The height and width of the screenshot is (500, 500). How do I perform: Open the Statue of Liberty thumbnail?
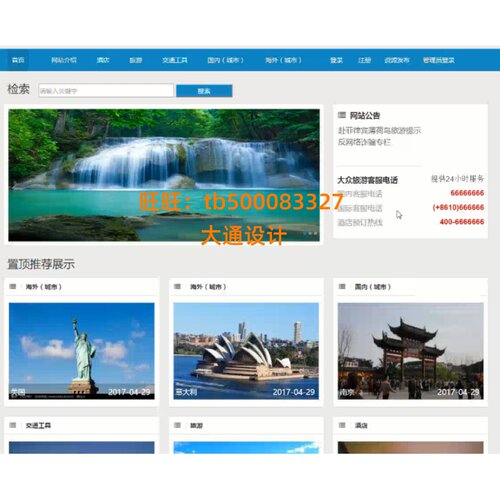tap(82, 351)
